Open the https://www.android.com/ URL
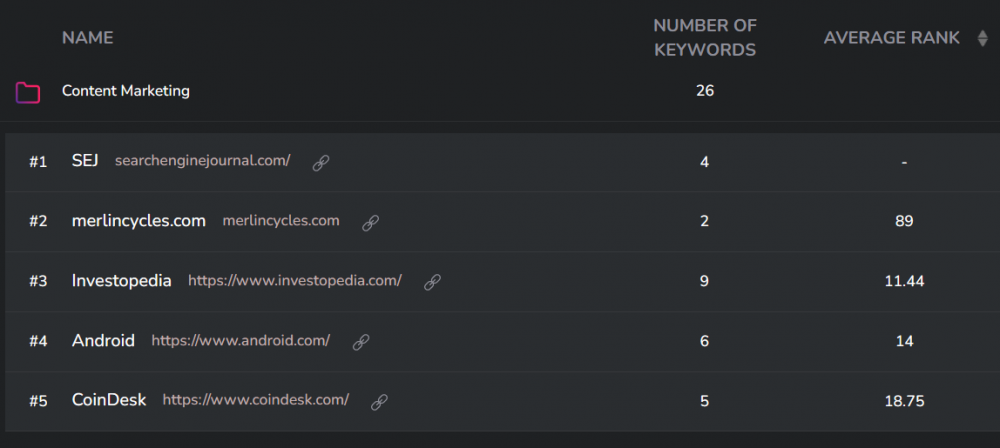 pyautogui.click(x=240, y=341)
